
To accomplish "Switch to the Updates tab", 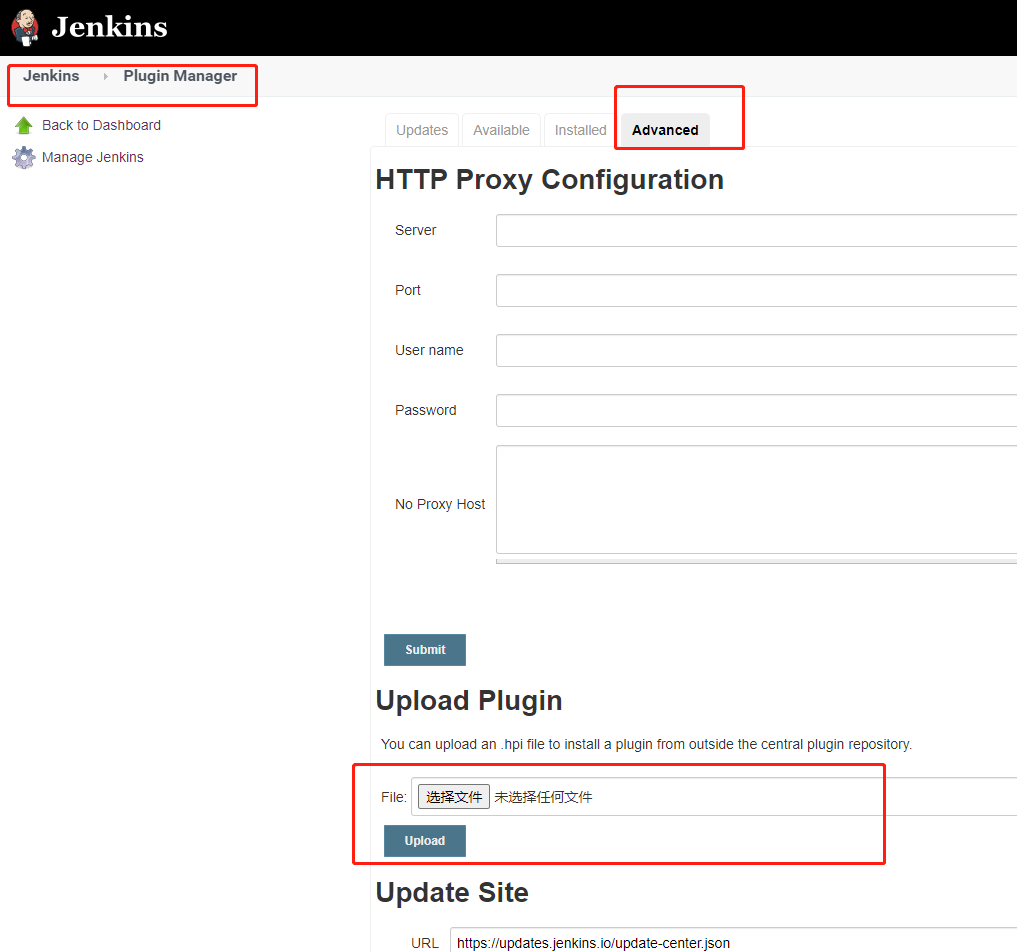I will click(x=421, y=130).
